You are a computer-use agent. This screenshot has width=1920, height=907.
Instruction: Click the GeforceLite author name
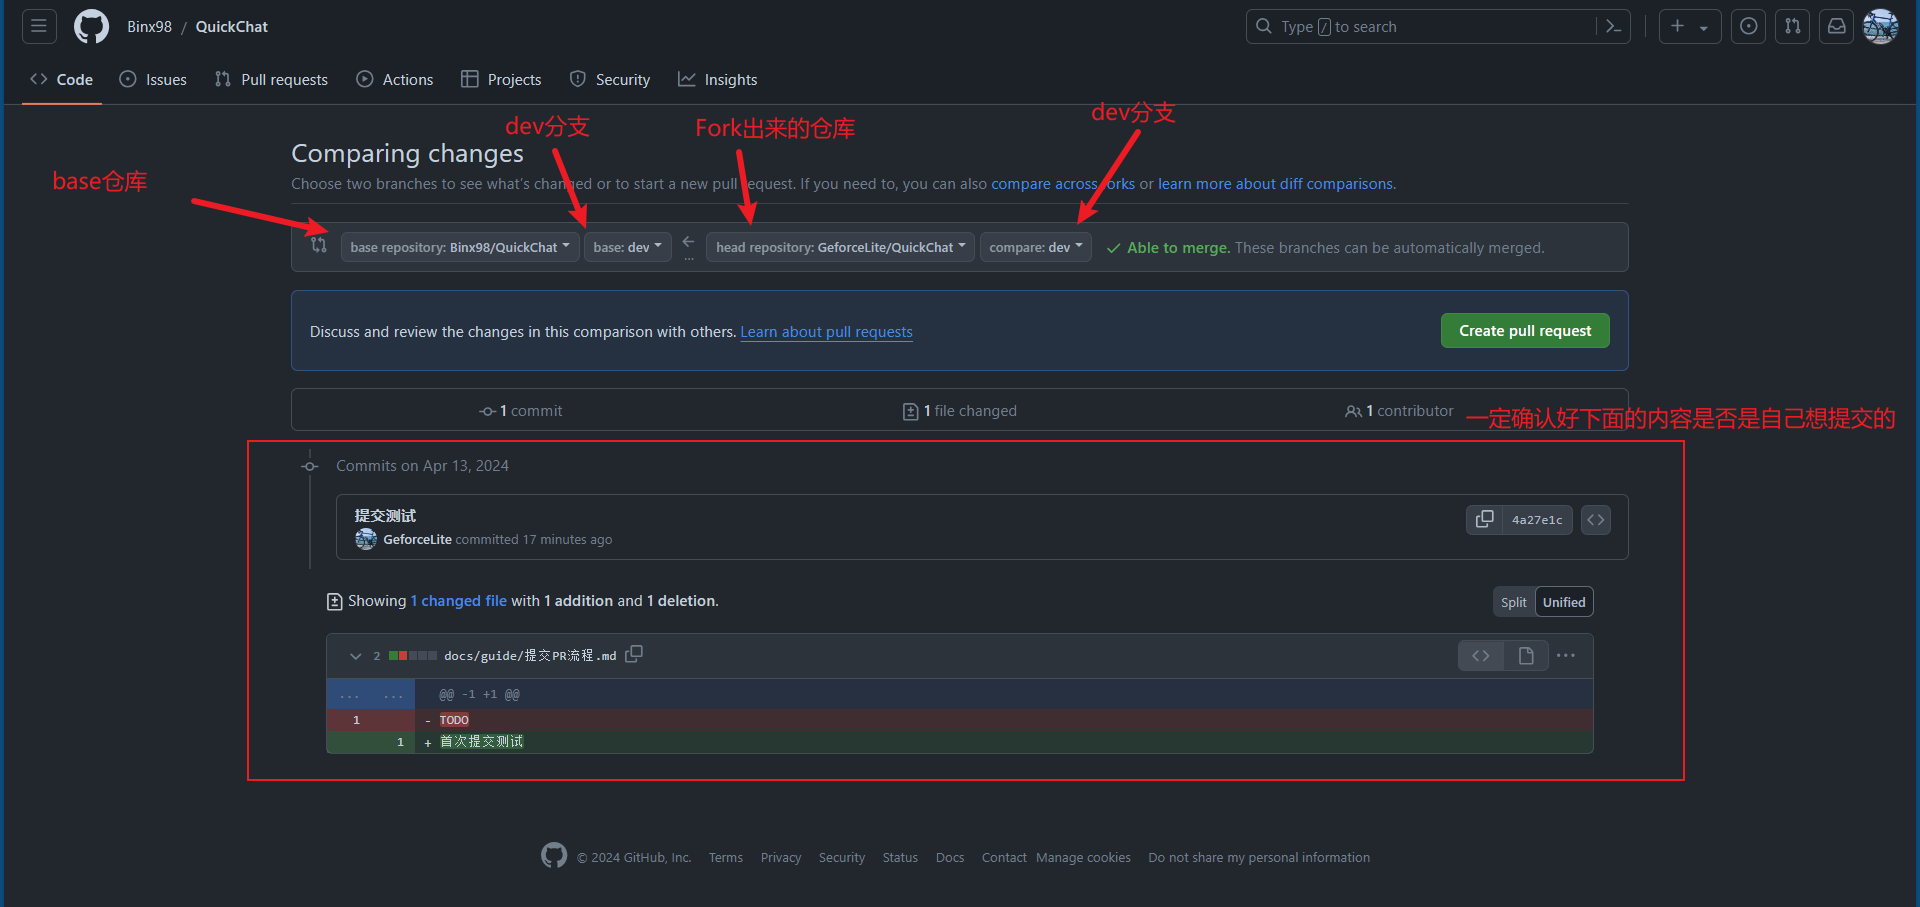click(417, 539)
